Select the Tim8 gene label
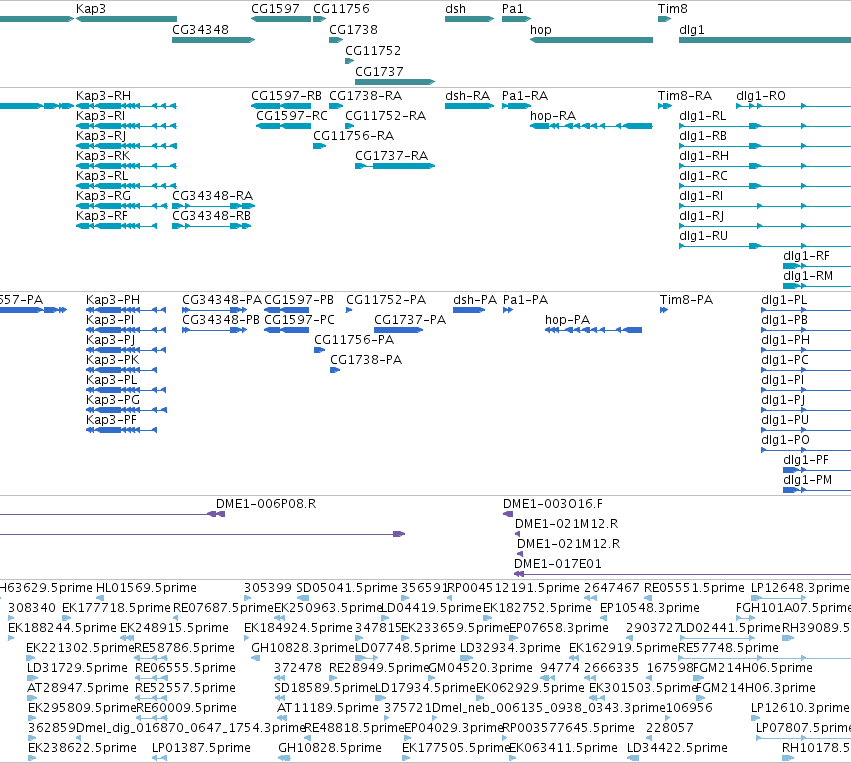Screen dimensions: 851x763 click(x=673, y=9)
